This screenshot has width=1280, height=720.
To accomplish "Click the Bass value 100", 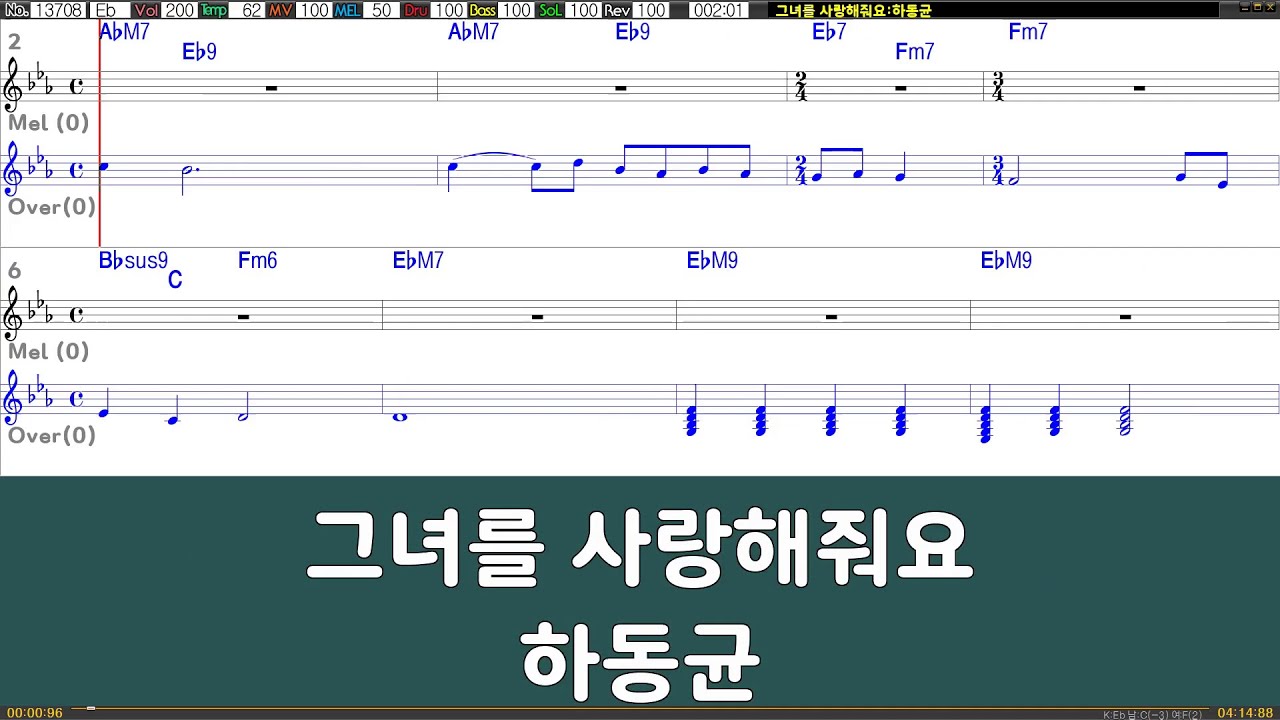I will [516, 10].
